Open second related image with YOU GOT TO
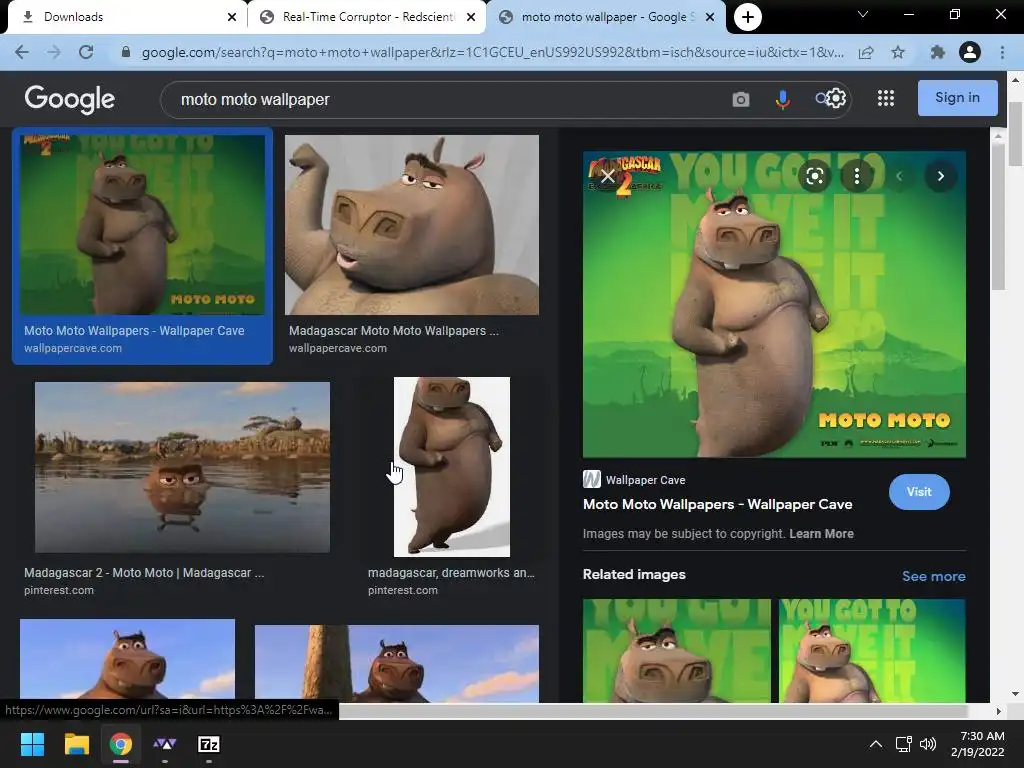Viewport: 1024px width, 768px height. tap(872, 650)
